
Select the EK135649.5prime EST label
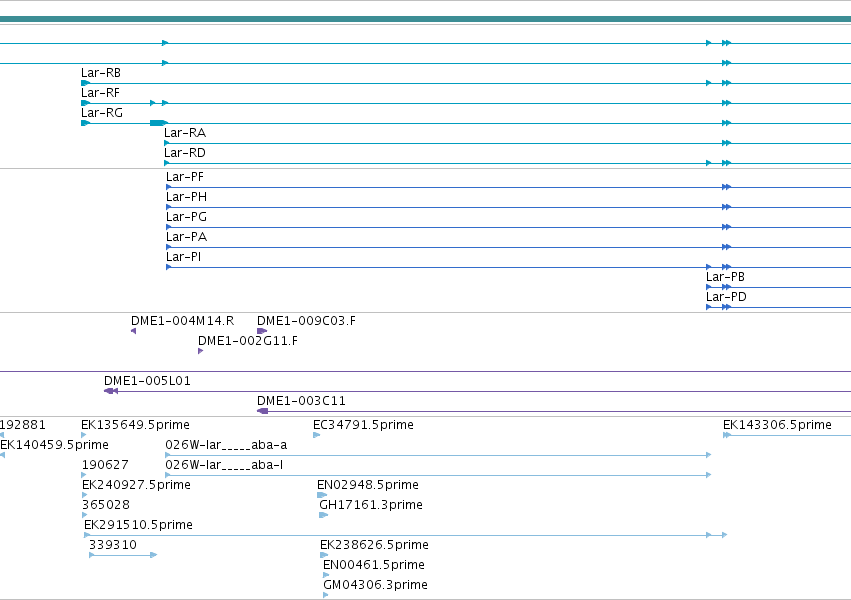point(136,425)
